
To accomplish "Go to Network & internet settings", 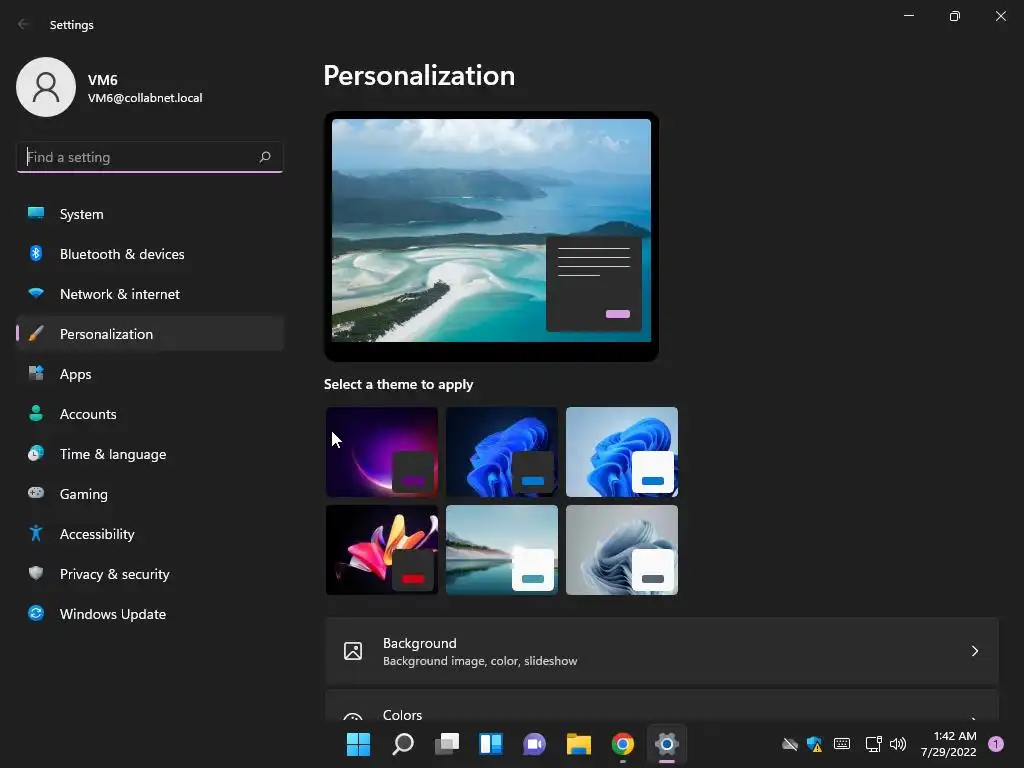I will click(x=150, y=294).
